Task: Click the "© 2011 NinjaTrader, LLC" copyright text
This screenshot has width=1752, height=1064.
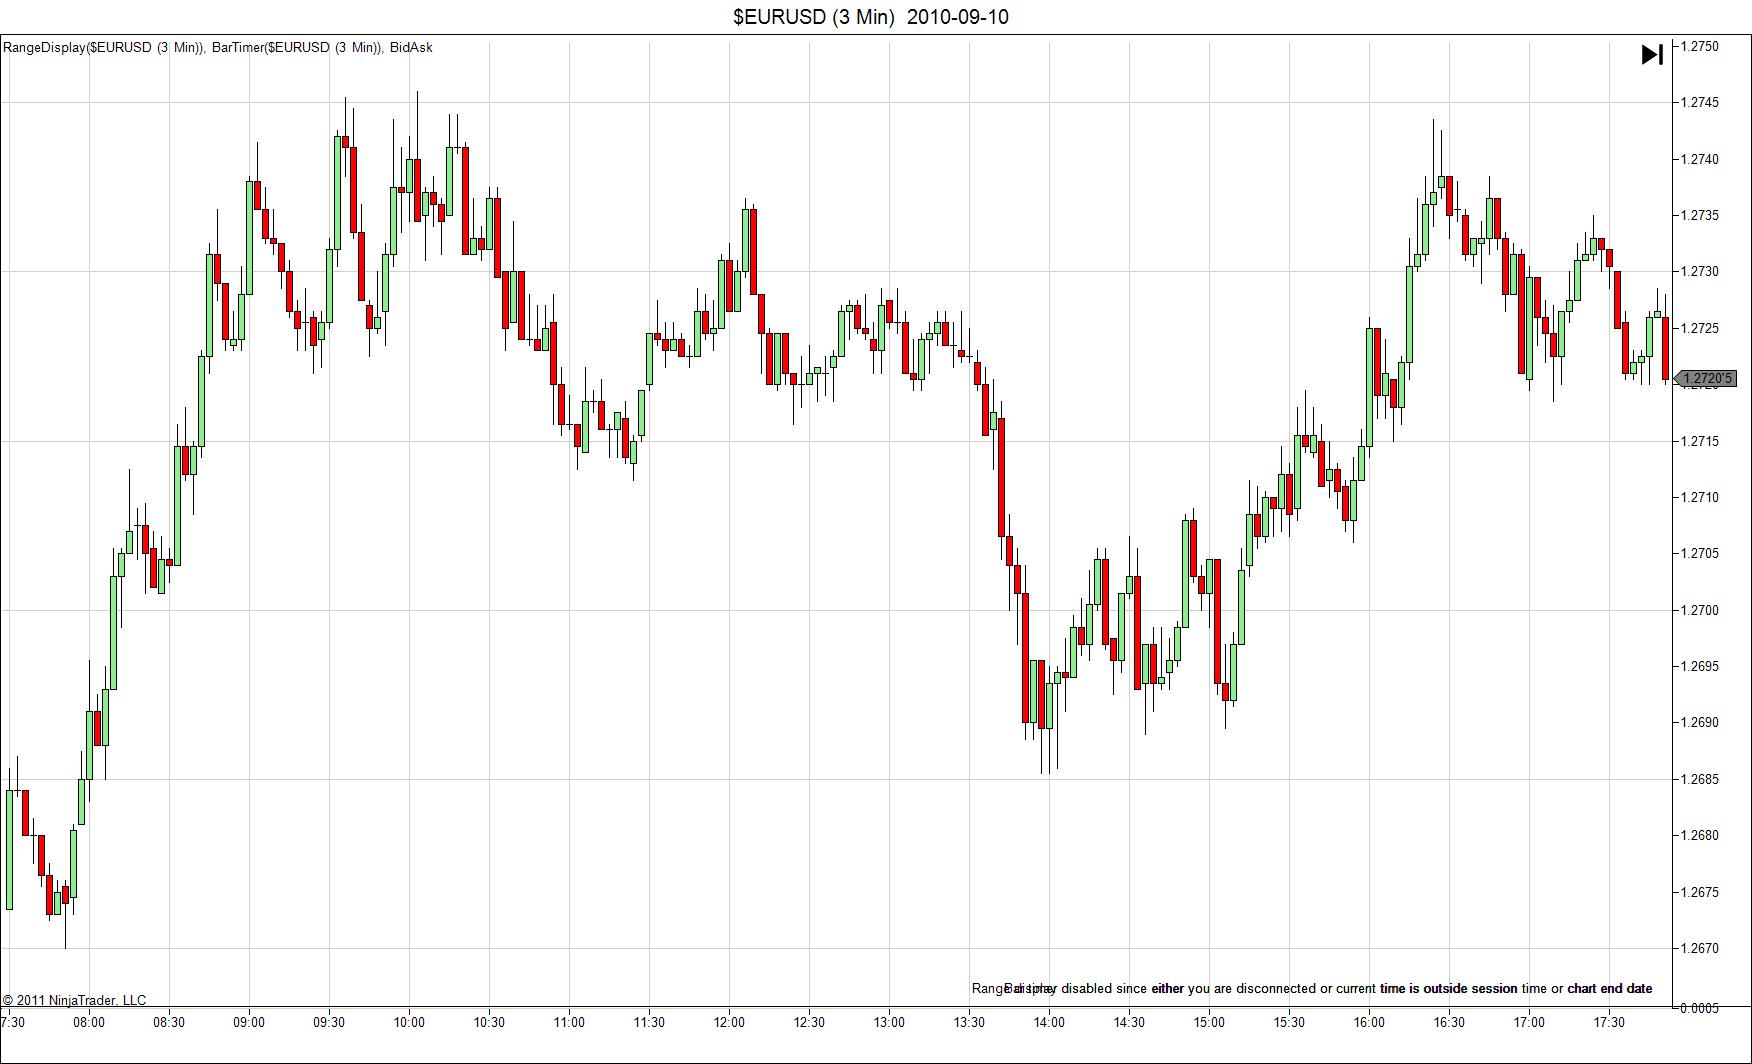Action: point(74,1000)
